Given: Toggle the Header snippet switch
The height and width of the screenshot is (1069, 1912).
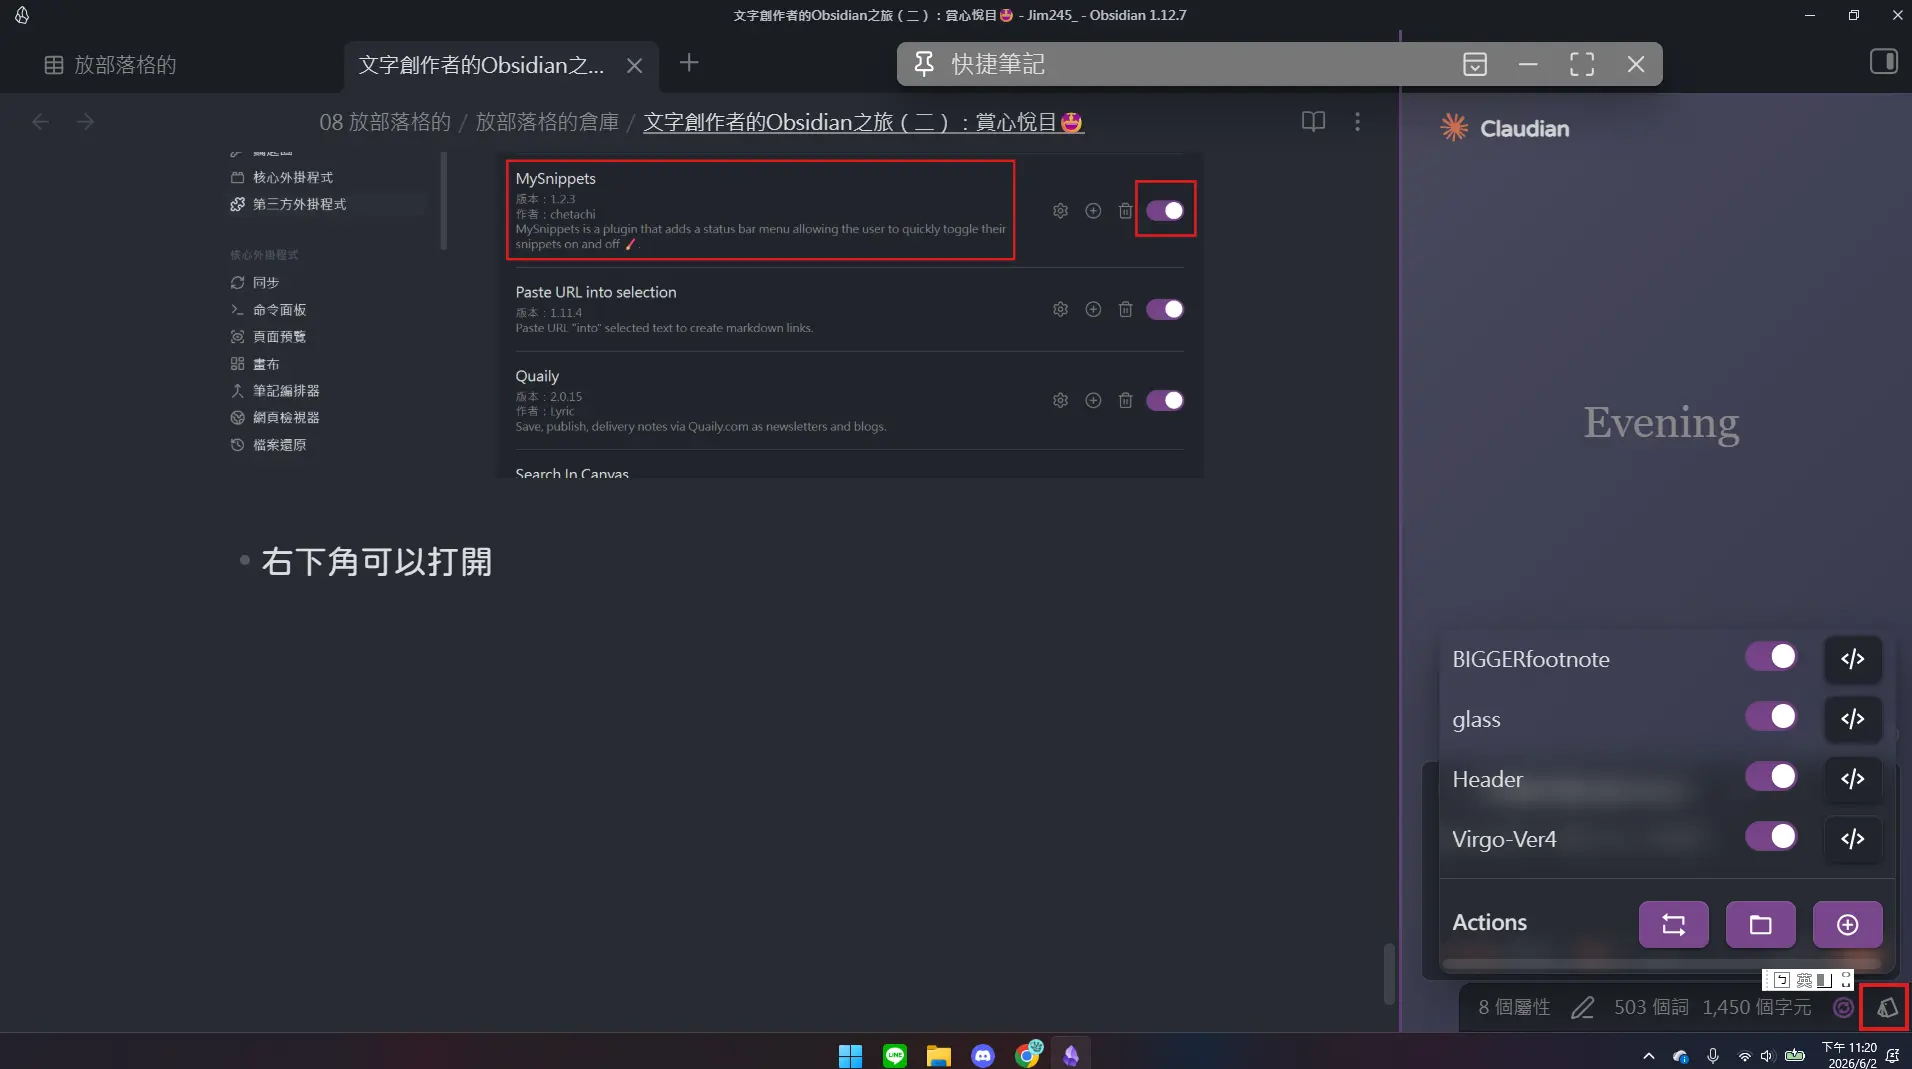Looking at the screenshot, I should pyautogui.click(x=1771, y=777).
